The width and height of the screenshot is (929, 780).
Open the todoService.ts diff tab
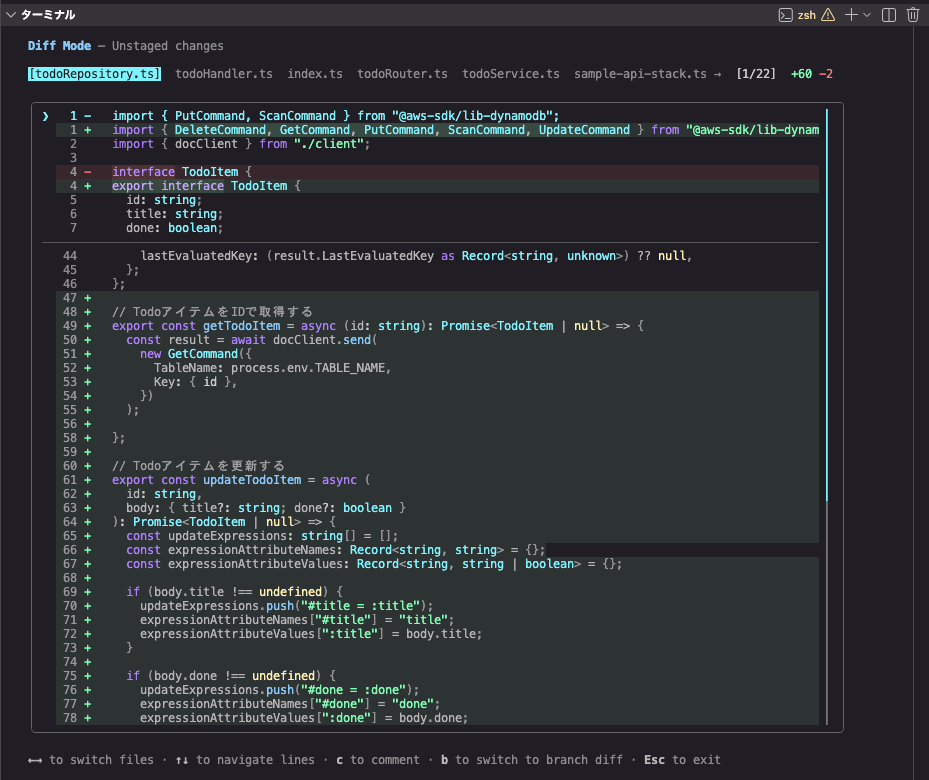click(x=510, y=74)
